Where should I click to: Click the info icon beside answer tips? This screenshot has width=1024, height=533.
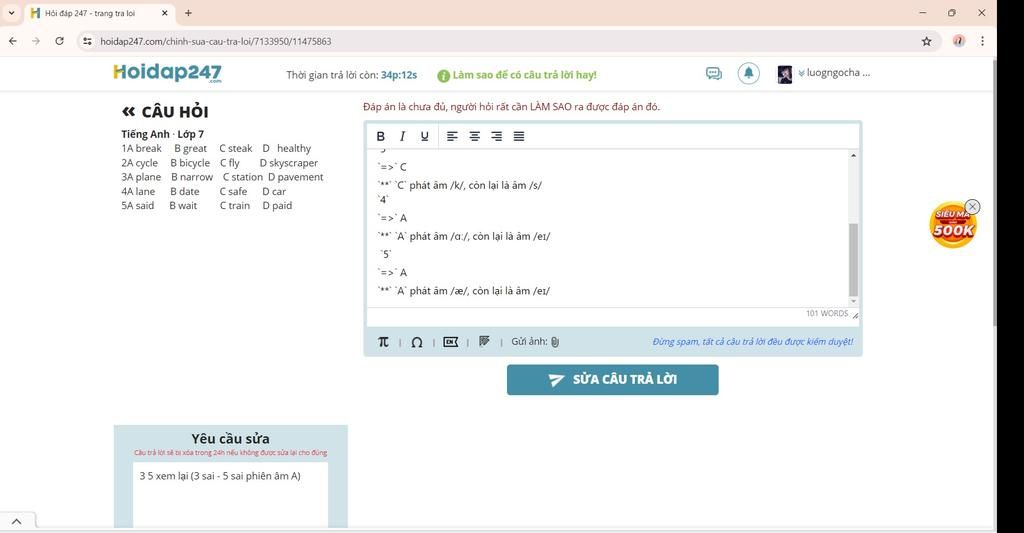tap(443, 76)
